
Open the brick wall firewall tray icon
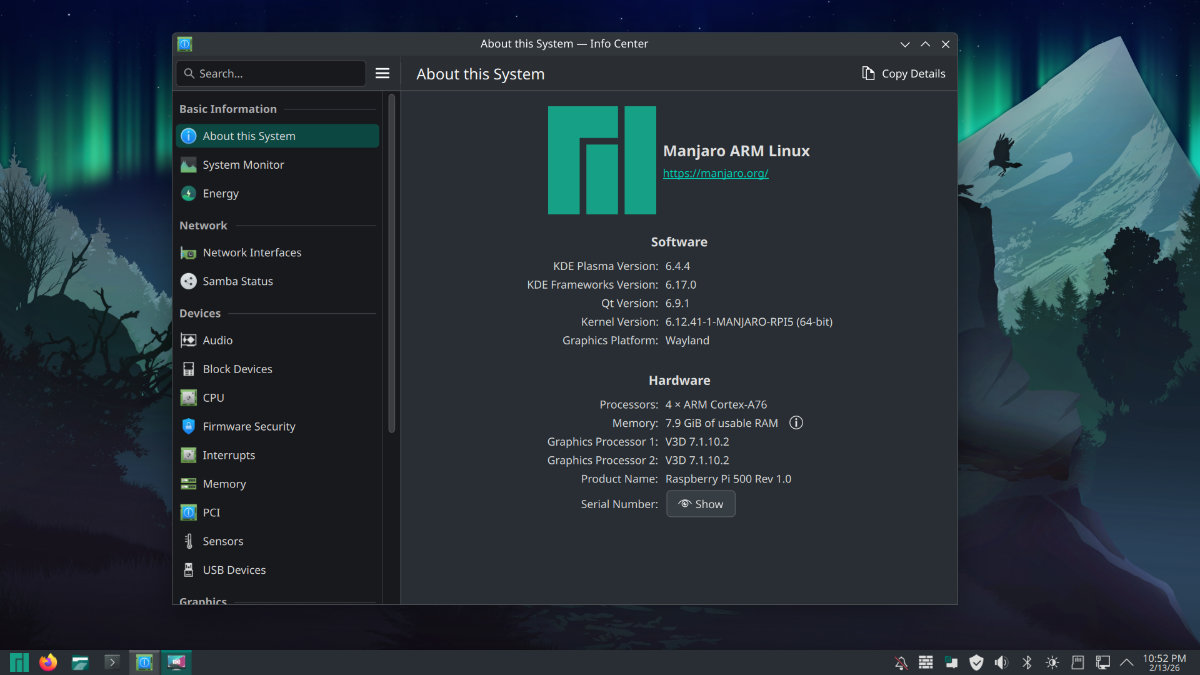926,662
